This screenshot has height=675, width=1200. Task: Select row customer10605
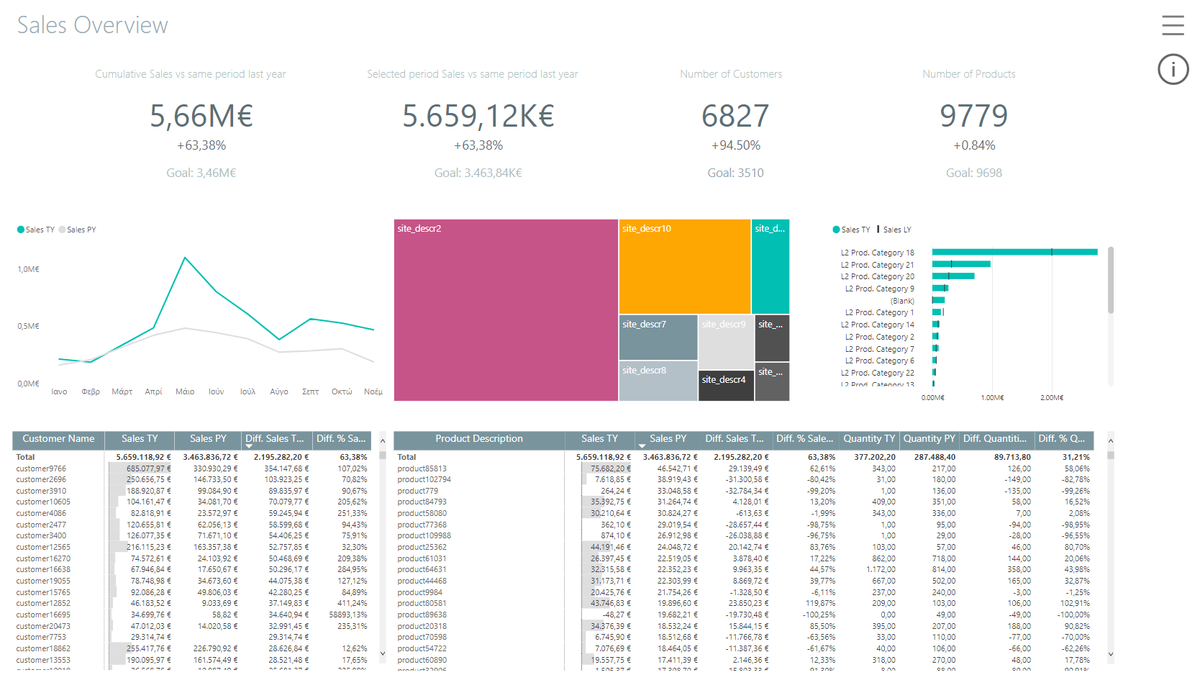pos(192,501)
